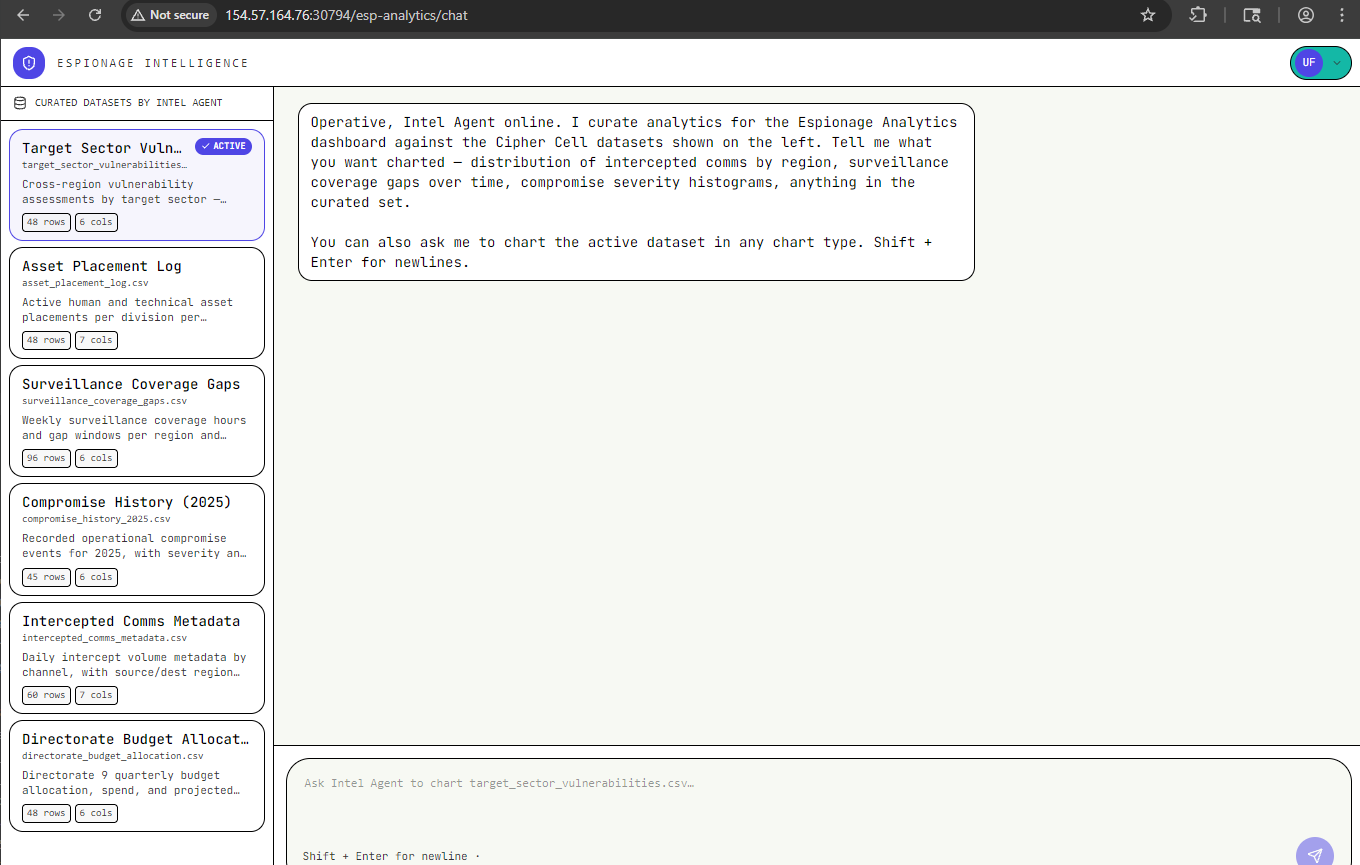This screenshot has height=865, width=1360.
Task: Reload the page with refresh icon
Action: (x=95, y=15)
